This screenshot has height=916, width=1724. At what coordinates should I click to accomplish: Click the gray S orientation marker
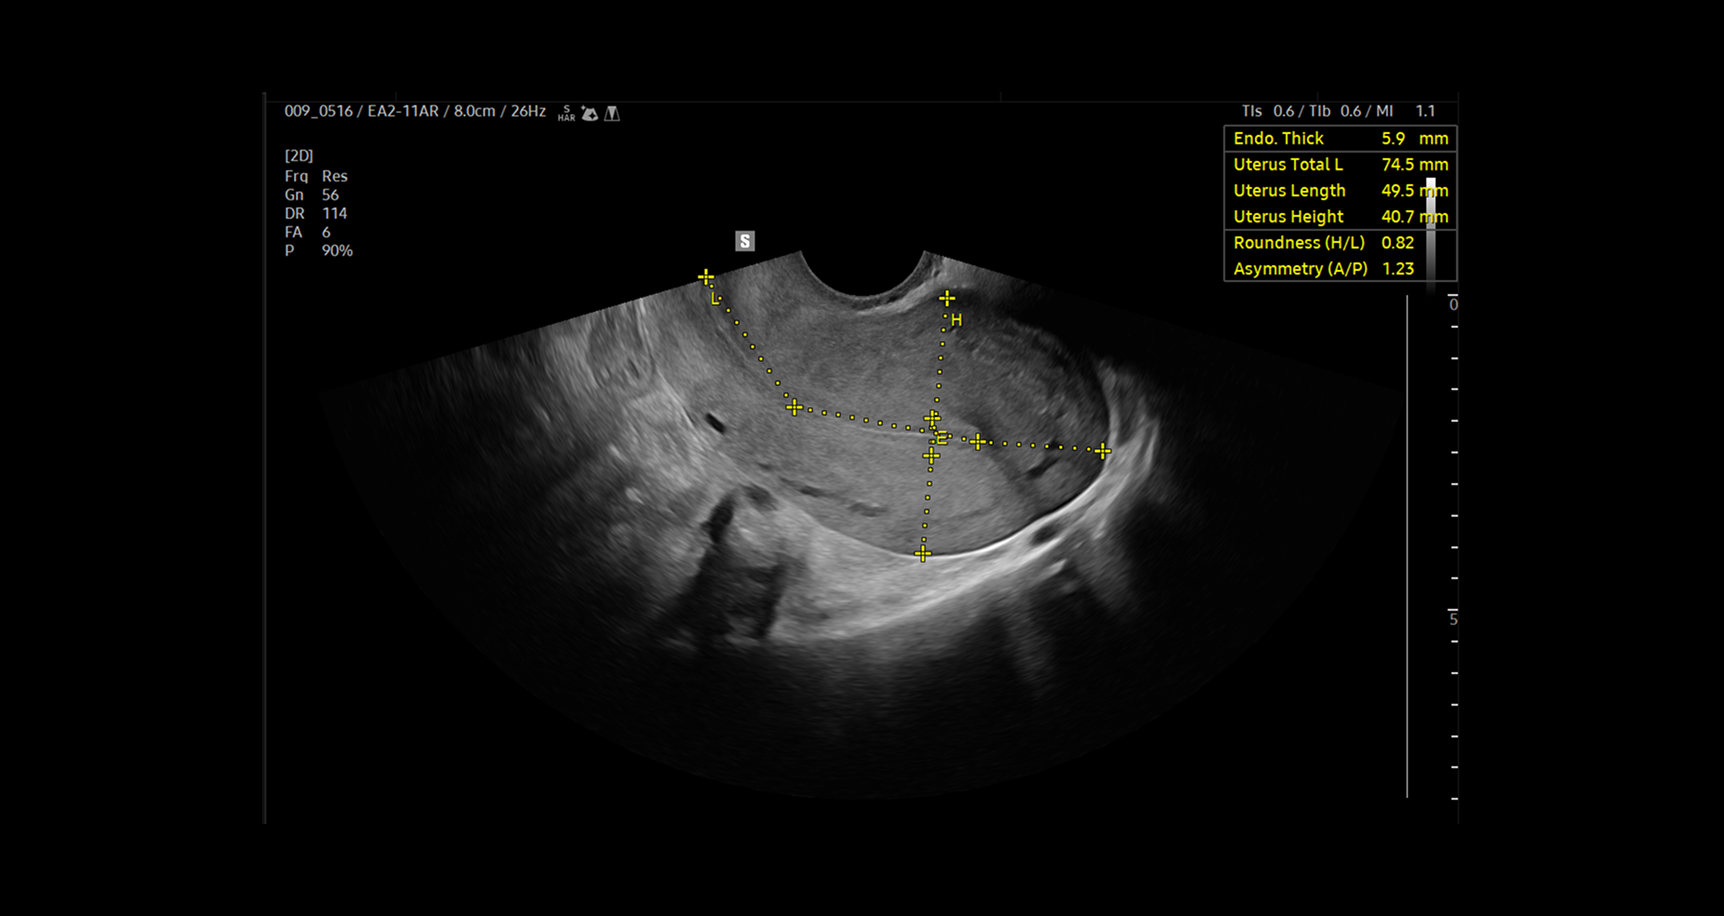744,241
